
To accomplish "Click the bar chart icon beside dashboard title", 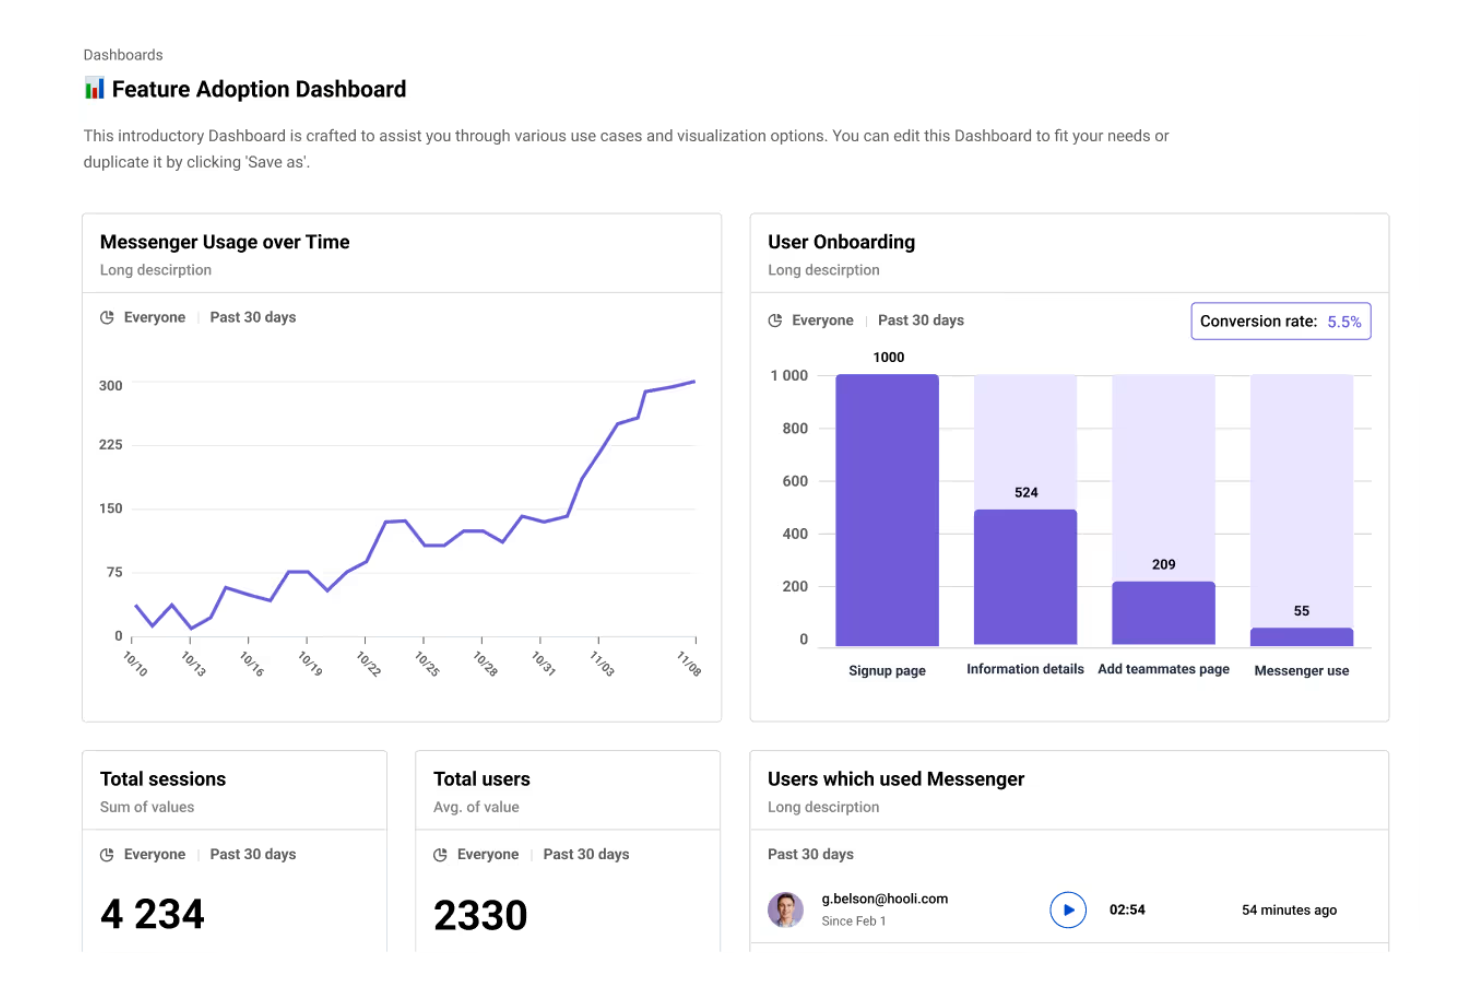I will coord(94,89).
